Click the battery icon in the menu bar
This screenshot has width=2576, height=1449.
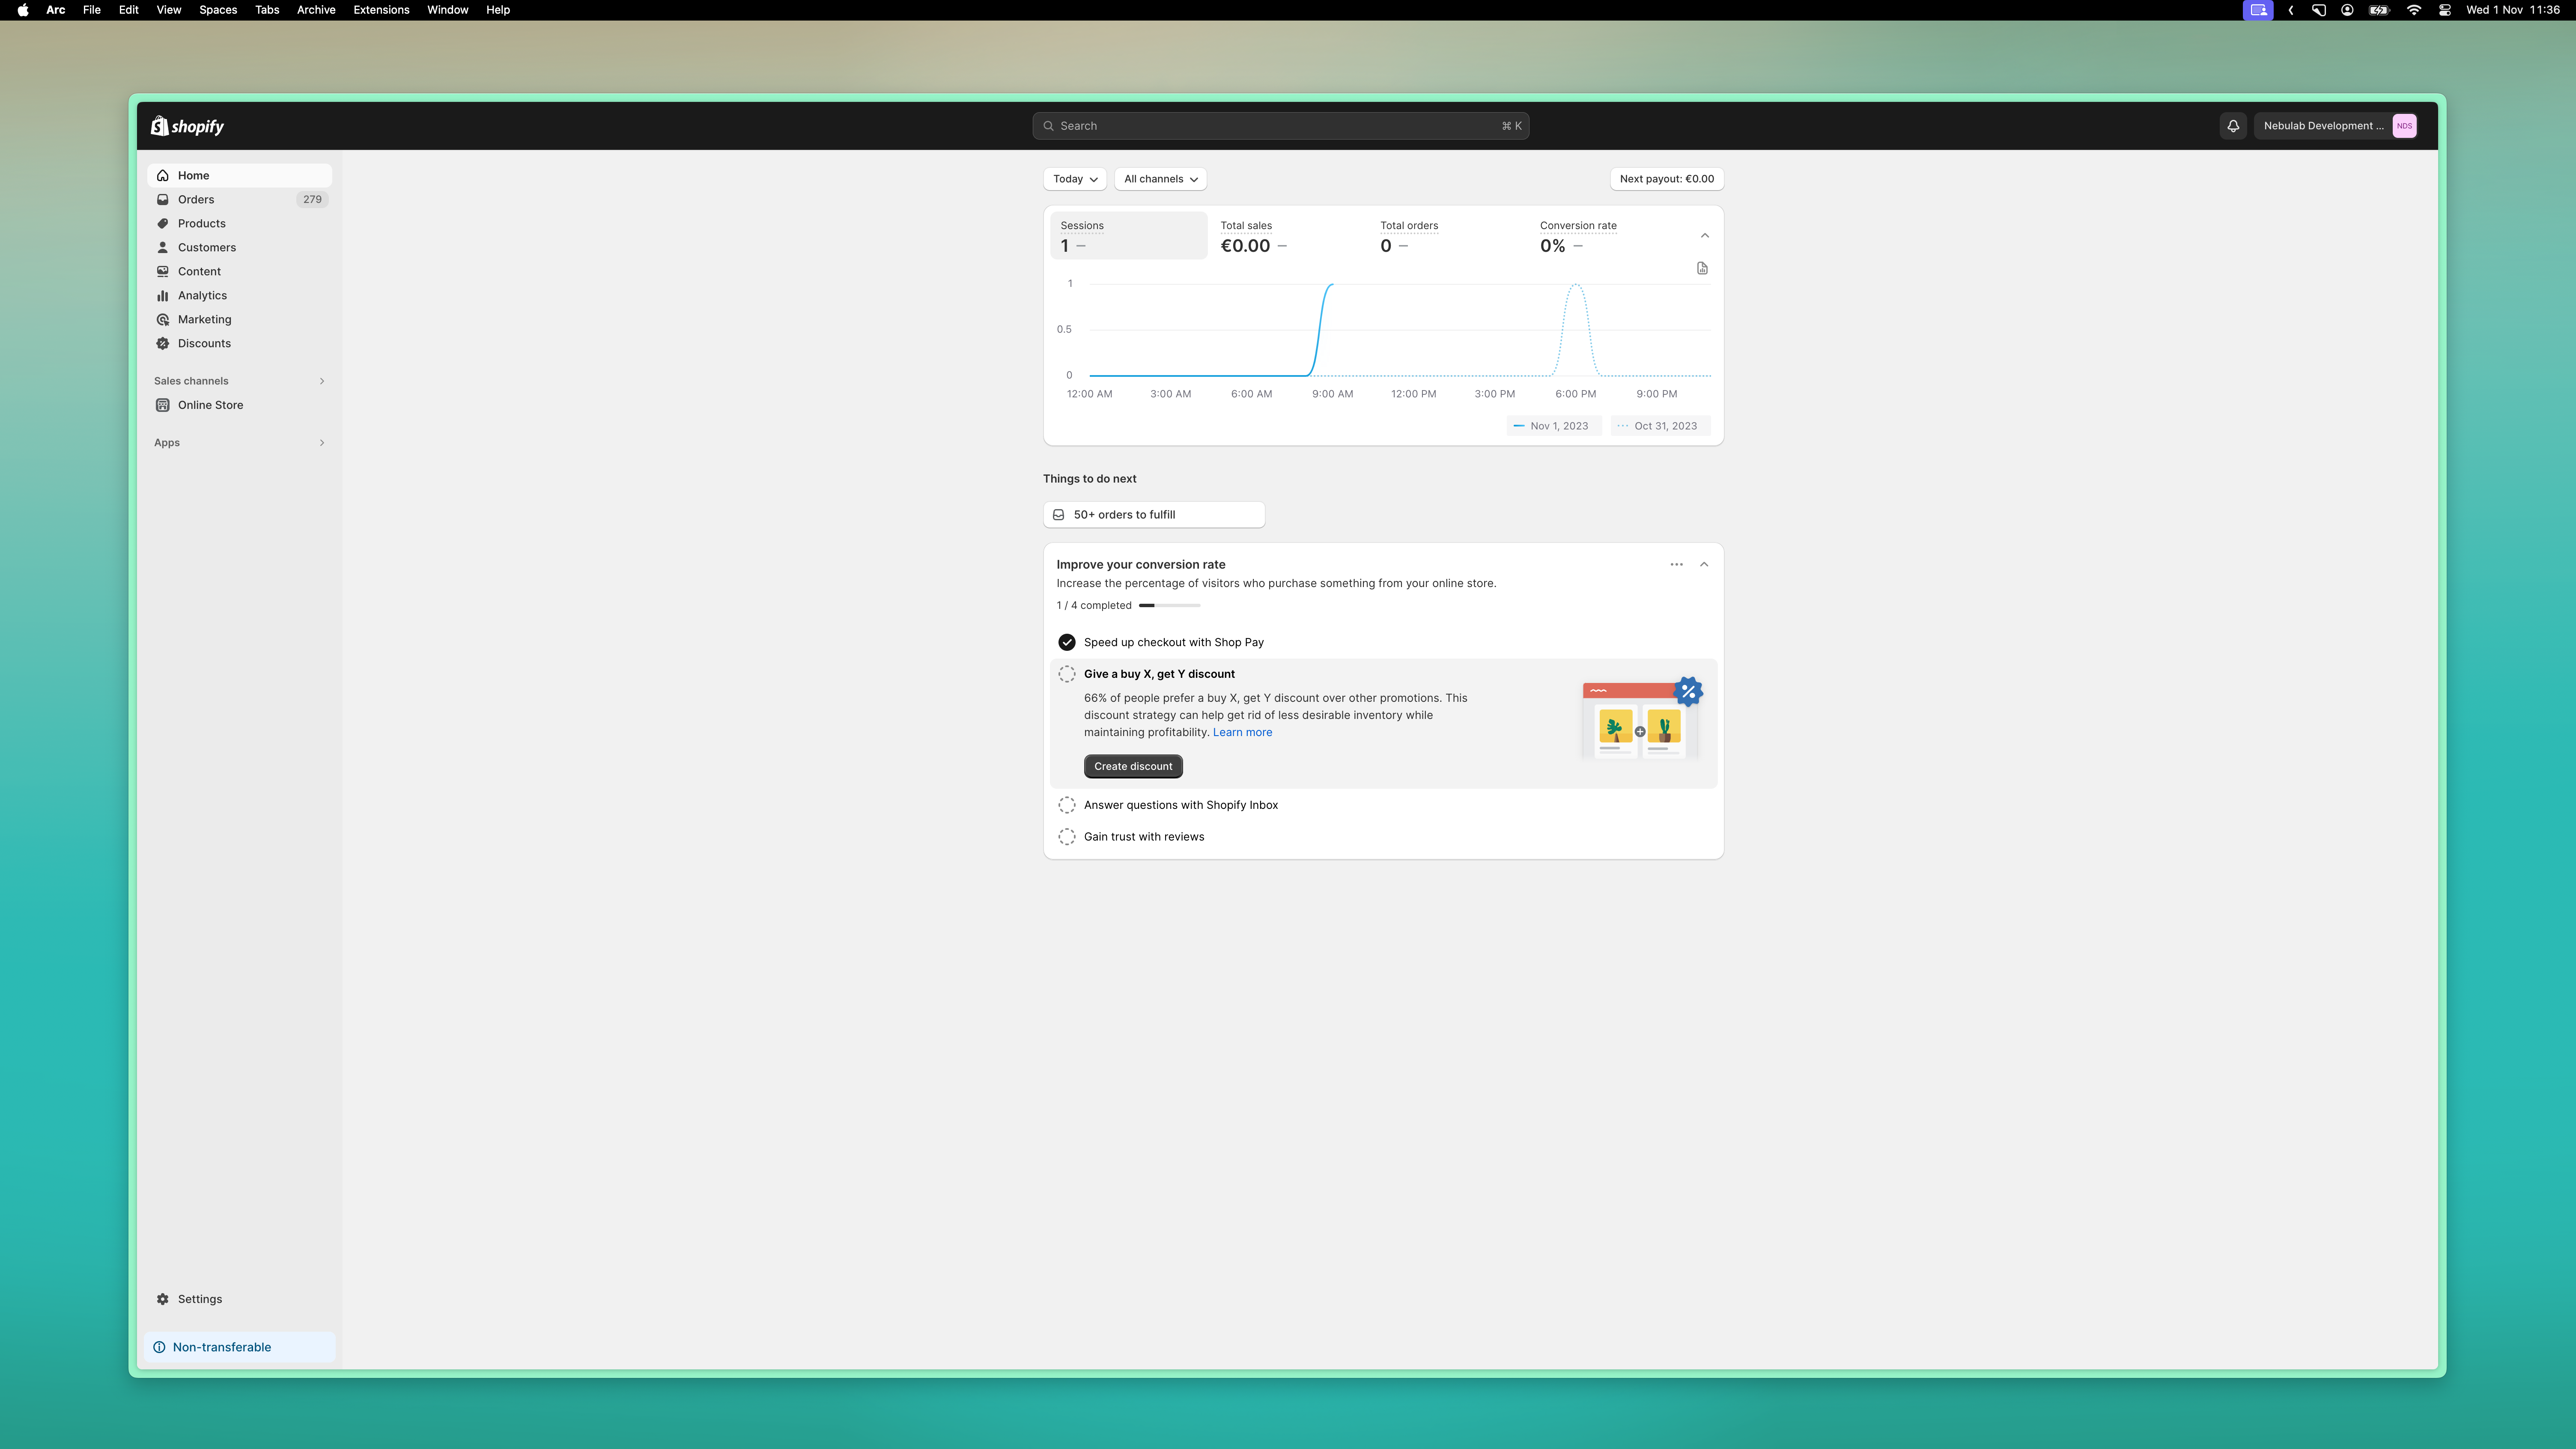point(2379,10)
